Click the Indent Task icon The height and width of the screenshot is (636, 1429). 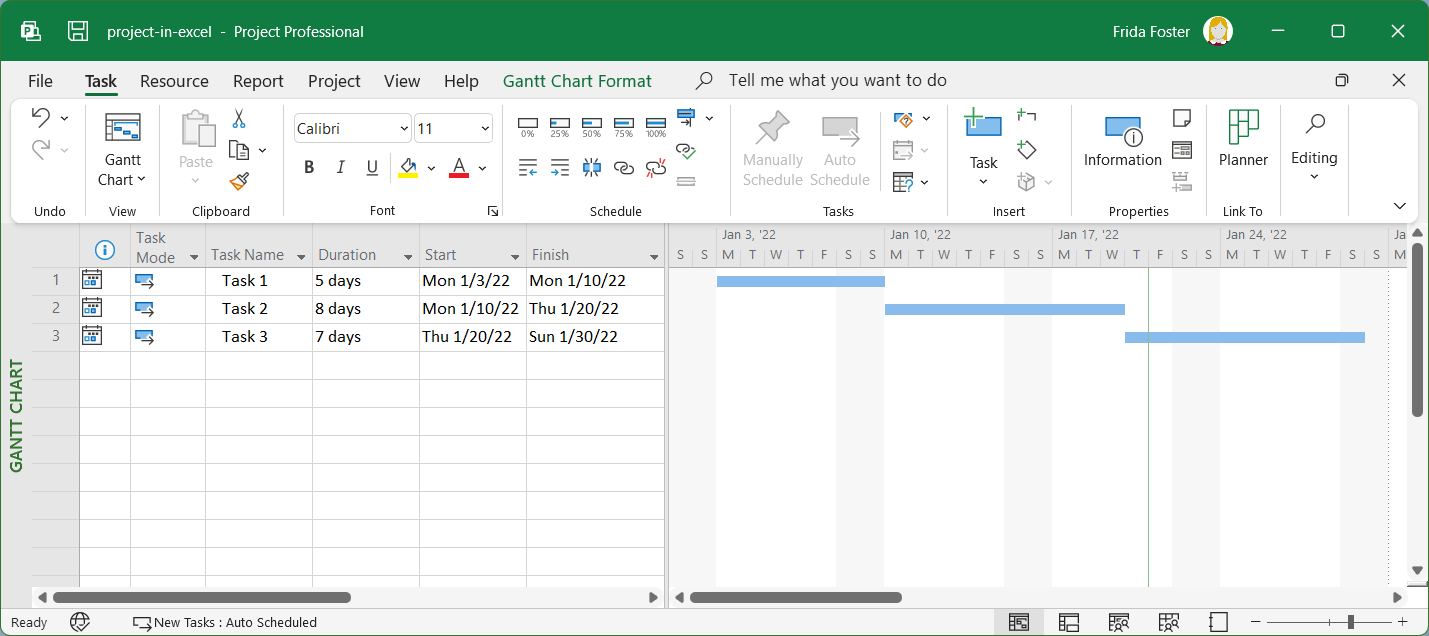[560, 167]
